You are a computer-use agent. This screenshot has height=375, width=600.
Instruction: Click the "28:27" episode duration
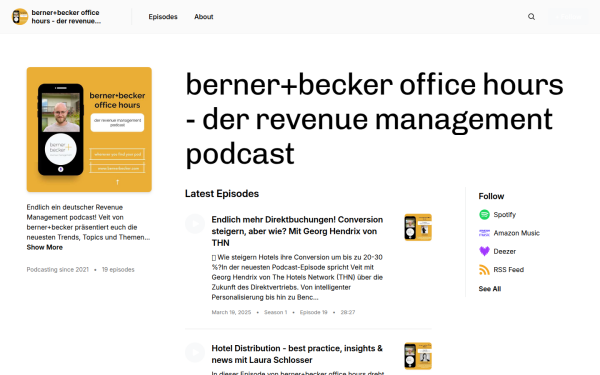348,312
